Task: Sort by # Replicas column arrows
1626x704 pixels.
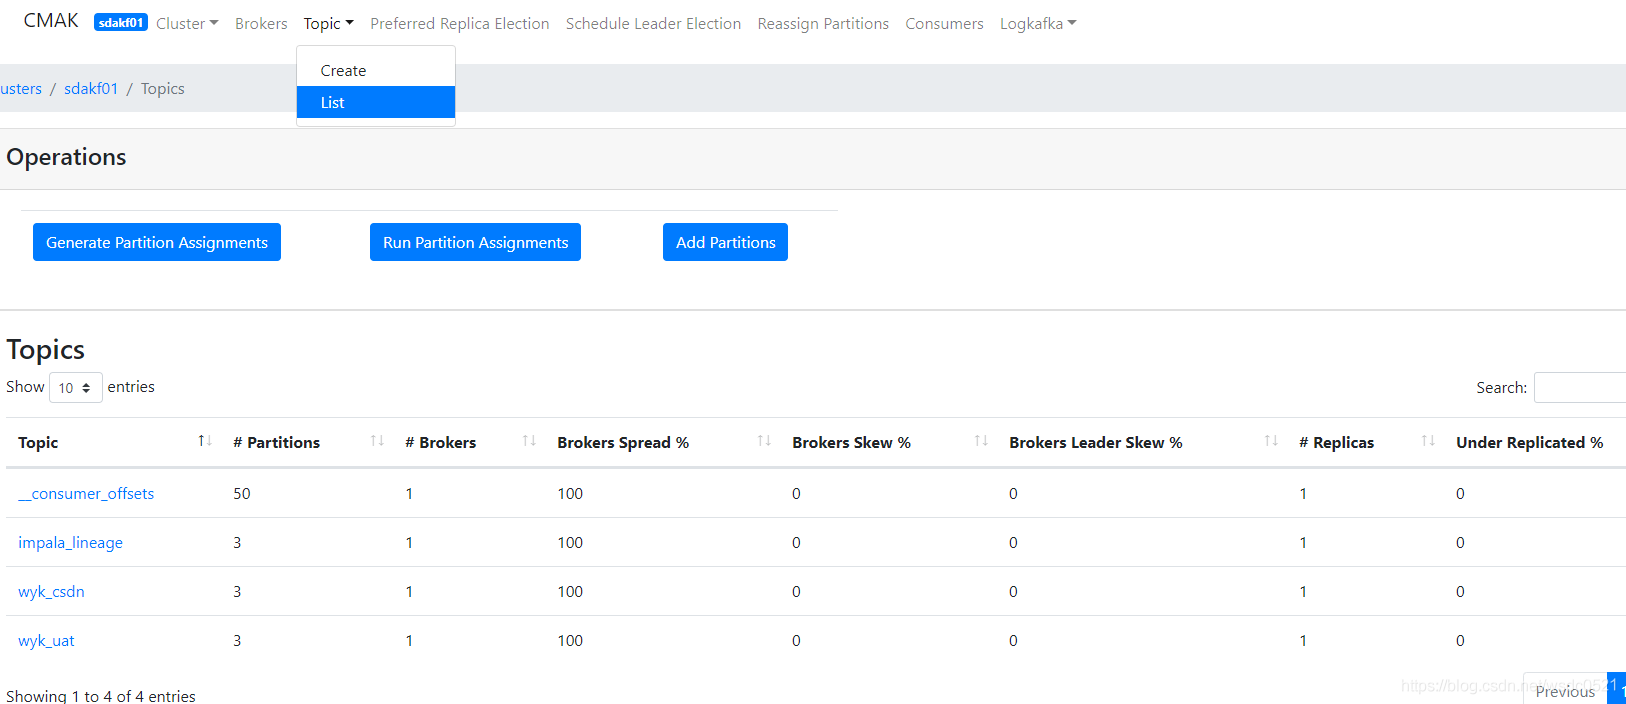Action: pos(1428,441)
